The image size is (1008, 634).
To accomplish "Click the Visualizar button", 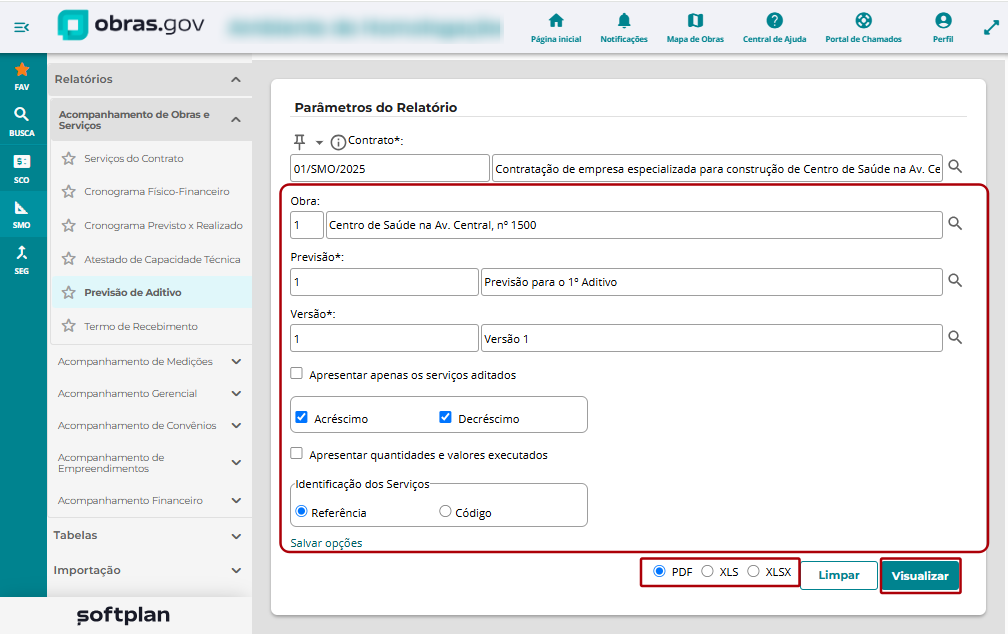I will pyautogui.click(x=920, y=575).
